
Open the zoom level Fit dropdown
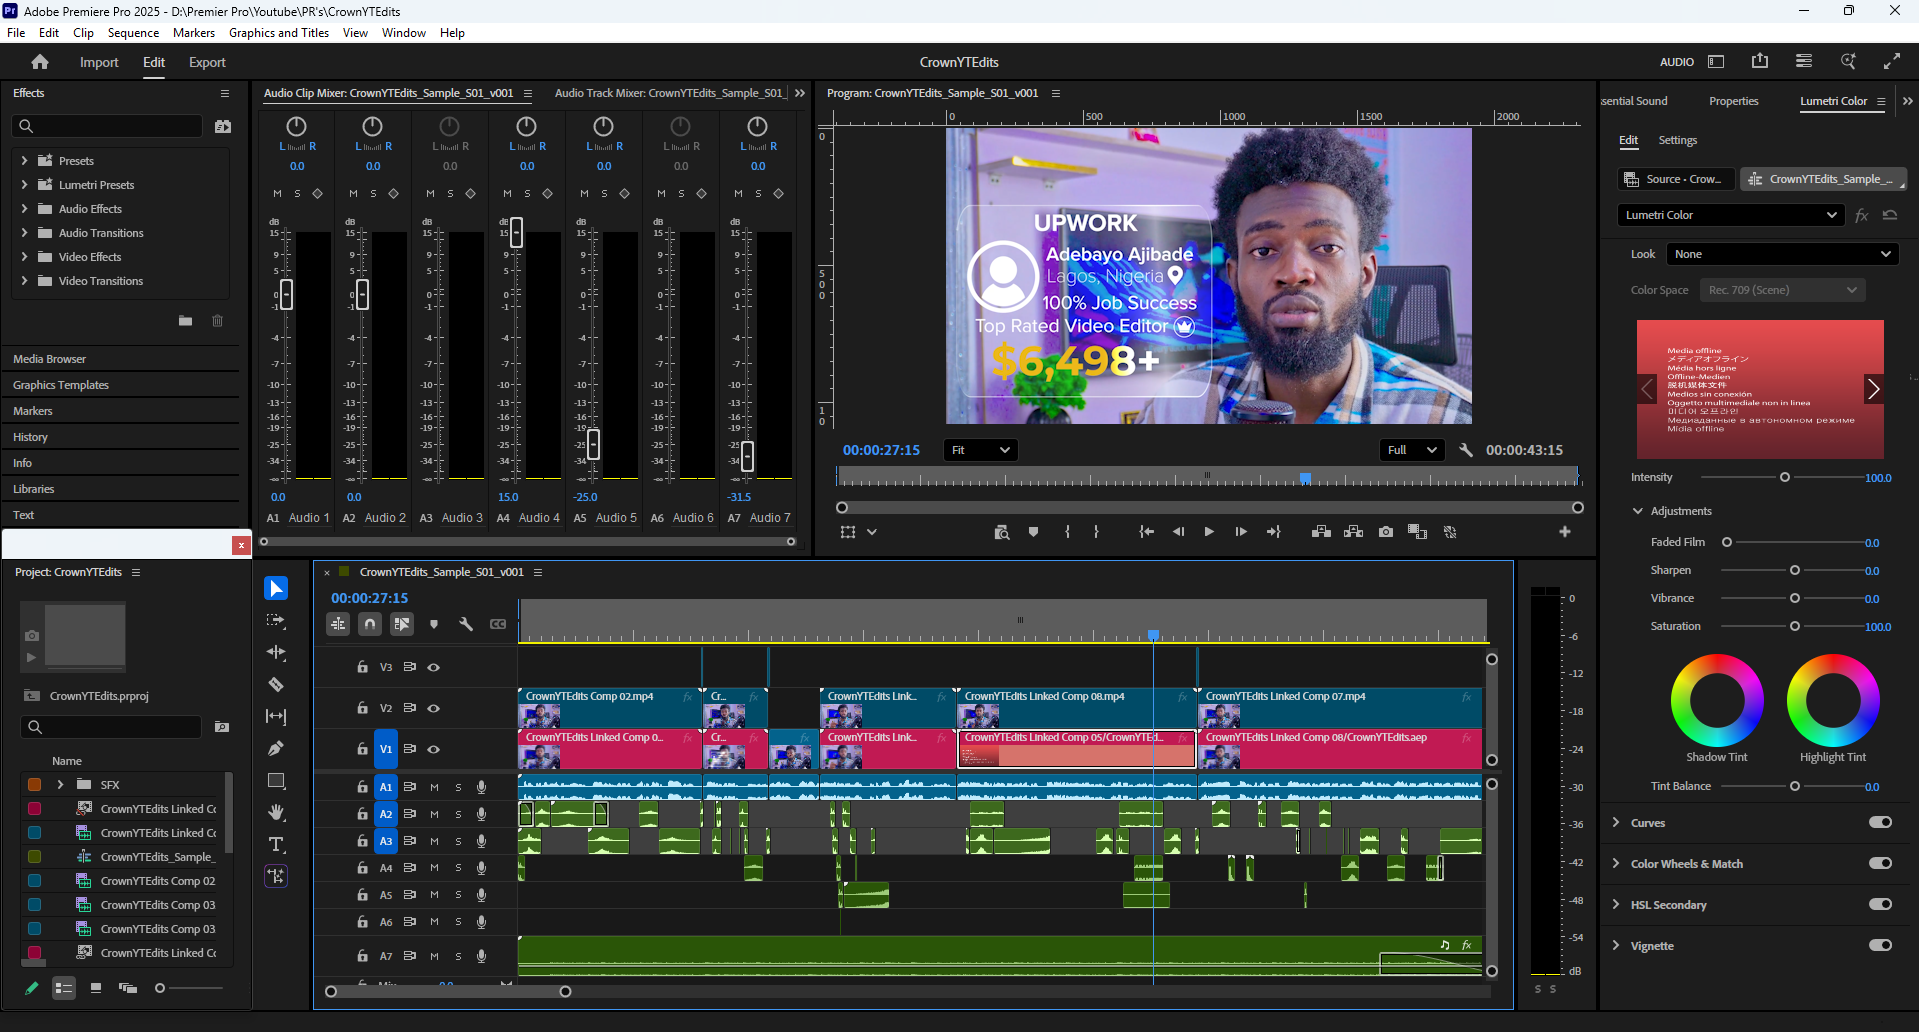coord(981,450)
